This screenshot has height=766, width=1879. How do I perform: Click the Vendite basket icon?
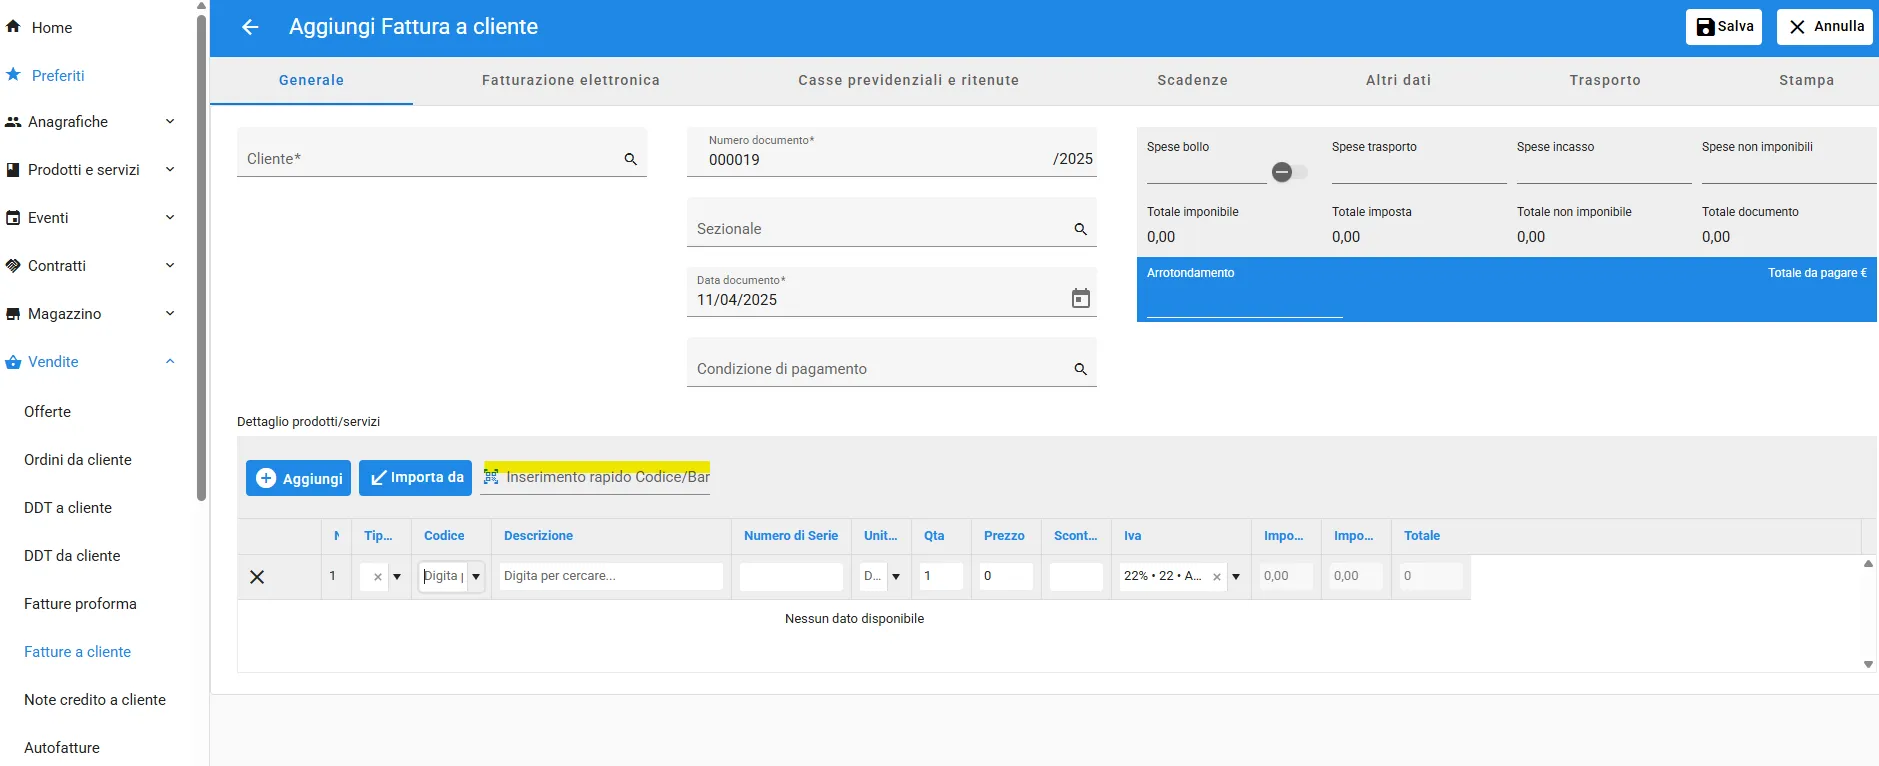pos(13,362)
